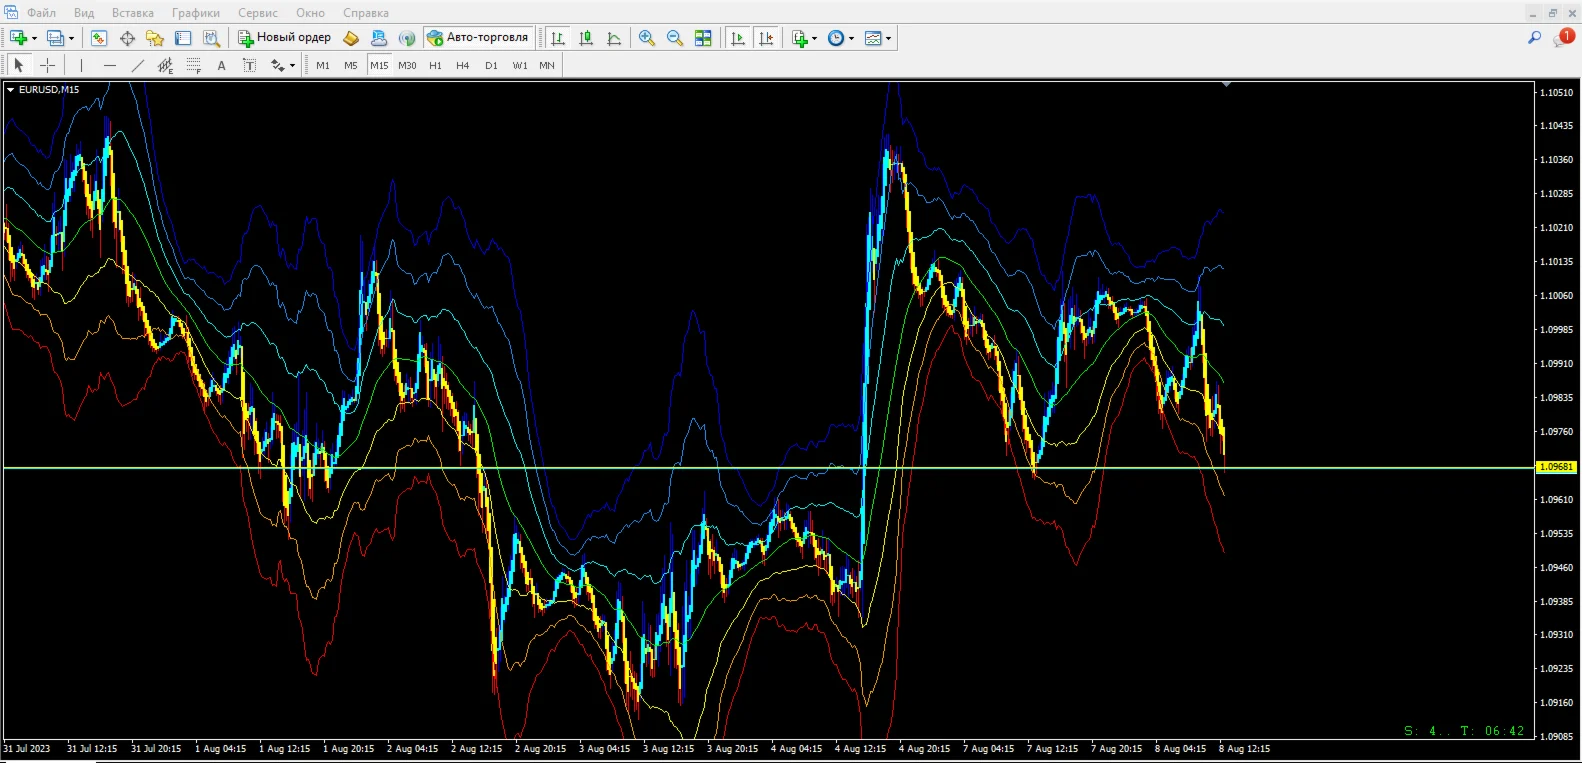Expand the New Chart dropdown arrow

[x=35, y=38]
